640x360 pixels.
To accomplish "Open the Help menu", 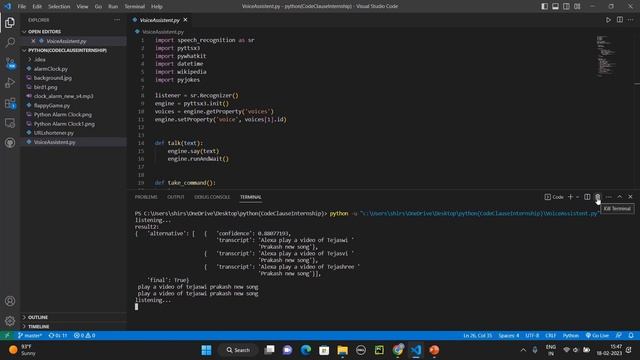I will click(157, 6).
